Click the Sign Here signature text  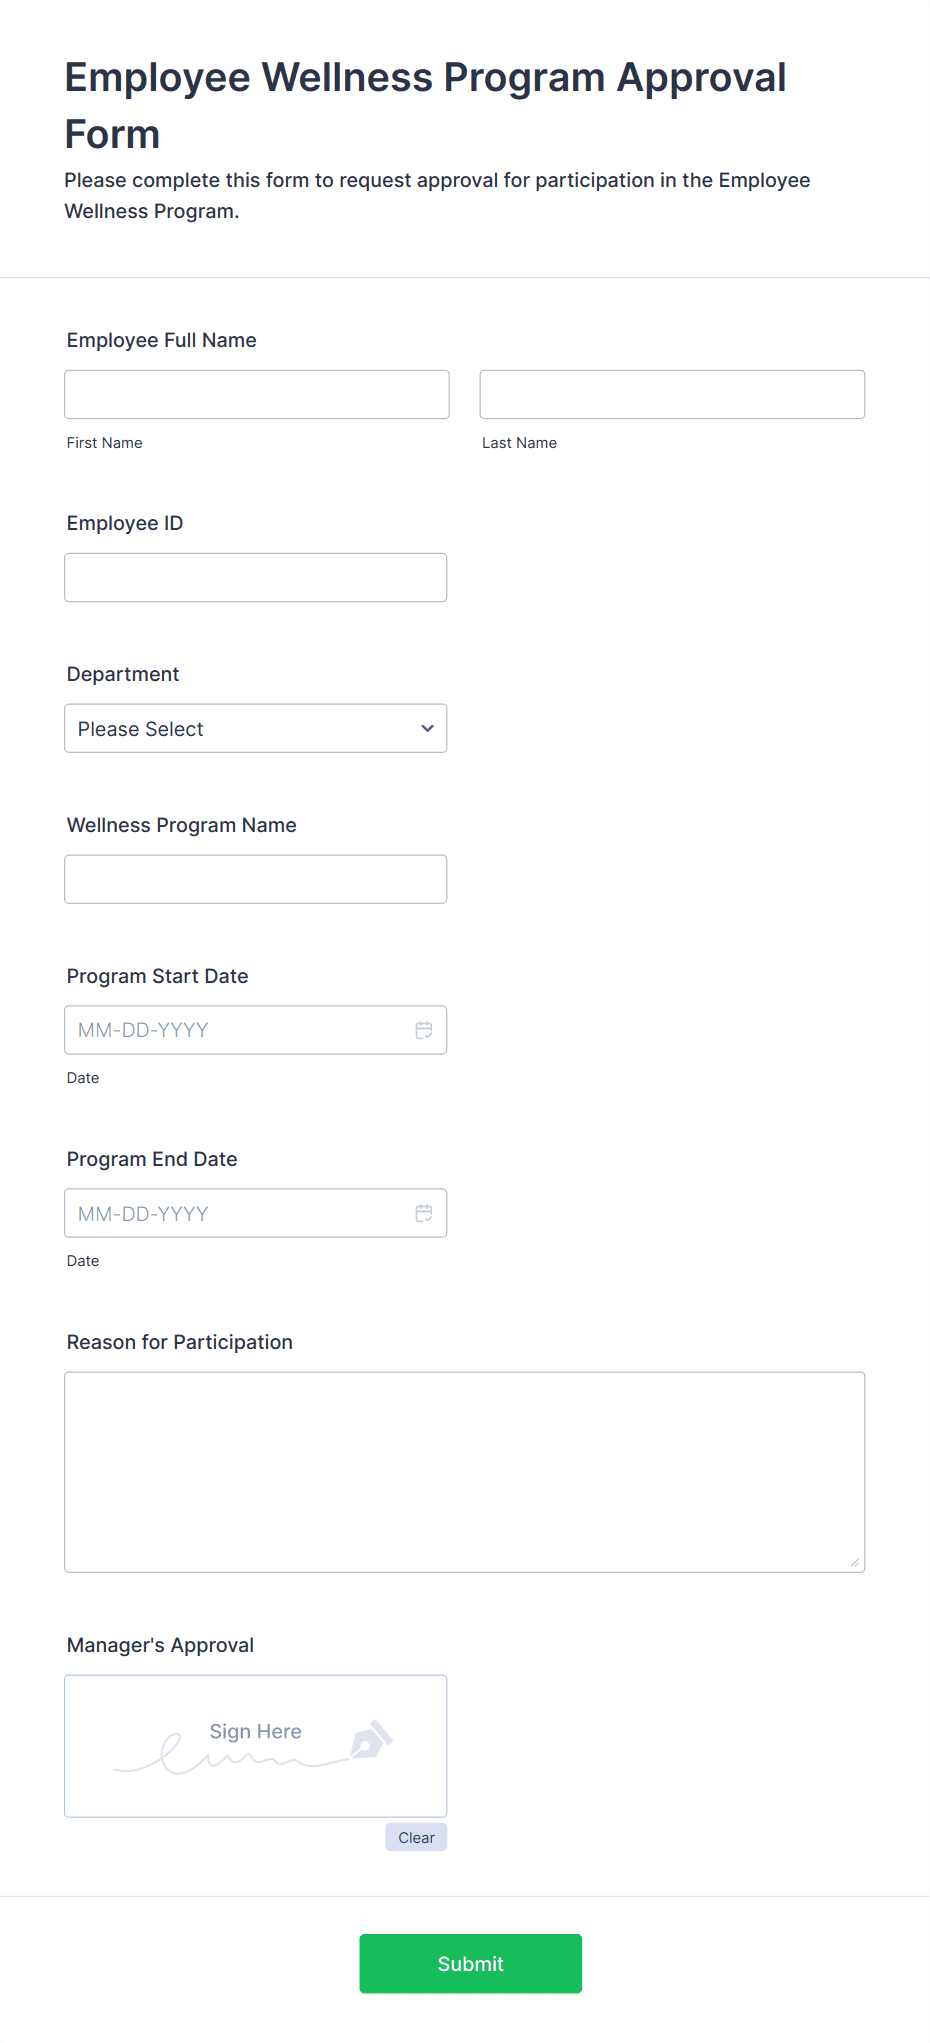[255, 1731]
